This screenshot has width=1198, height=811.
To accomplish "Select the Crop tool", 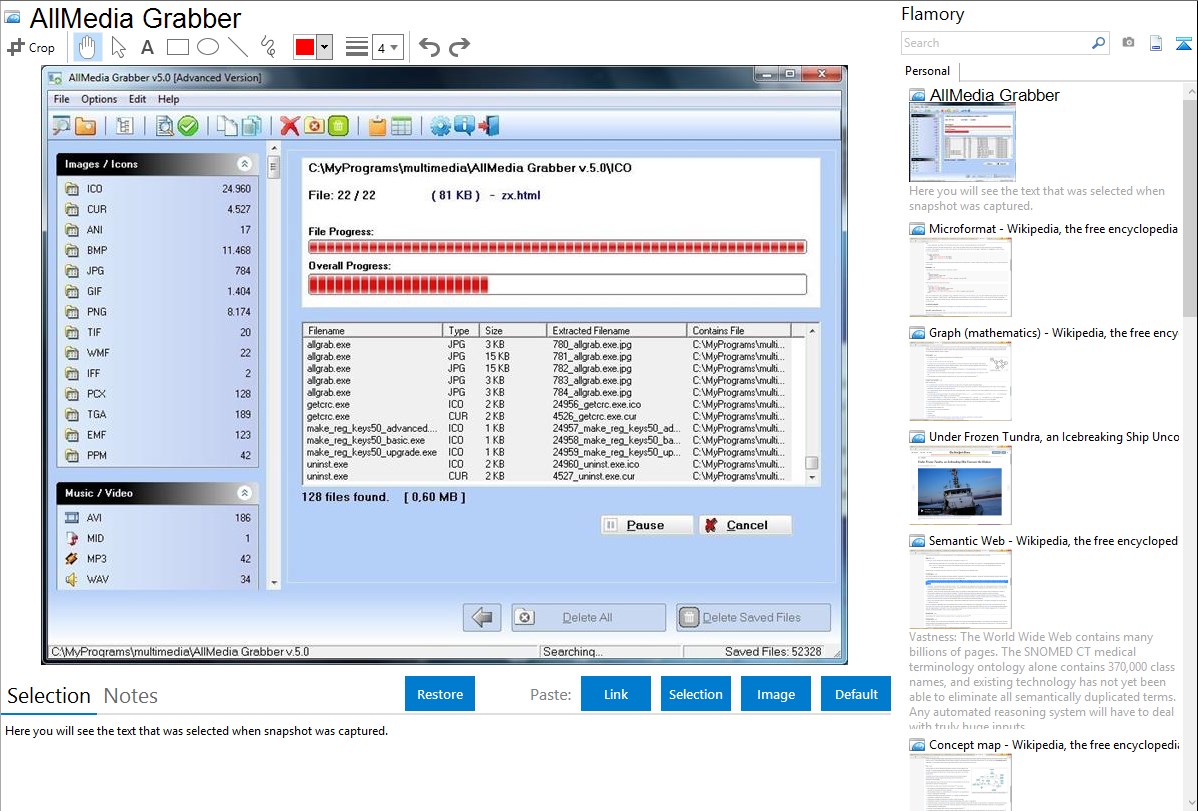I will tap(31, 47).
